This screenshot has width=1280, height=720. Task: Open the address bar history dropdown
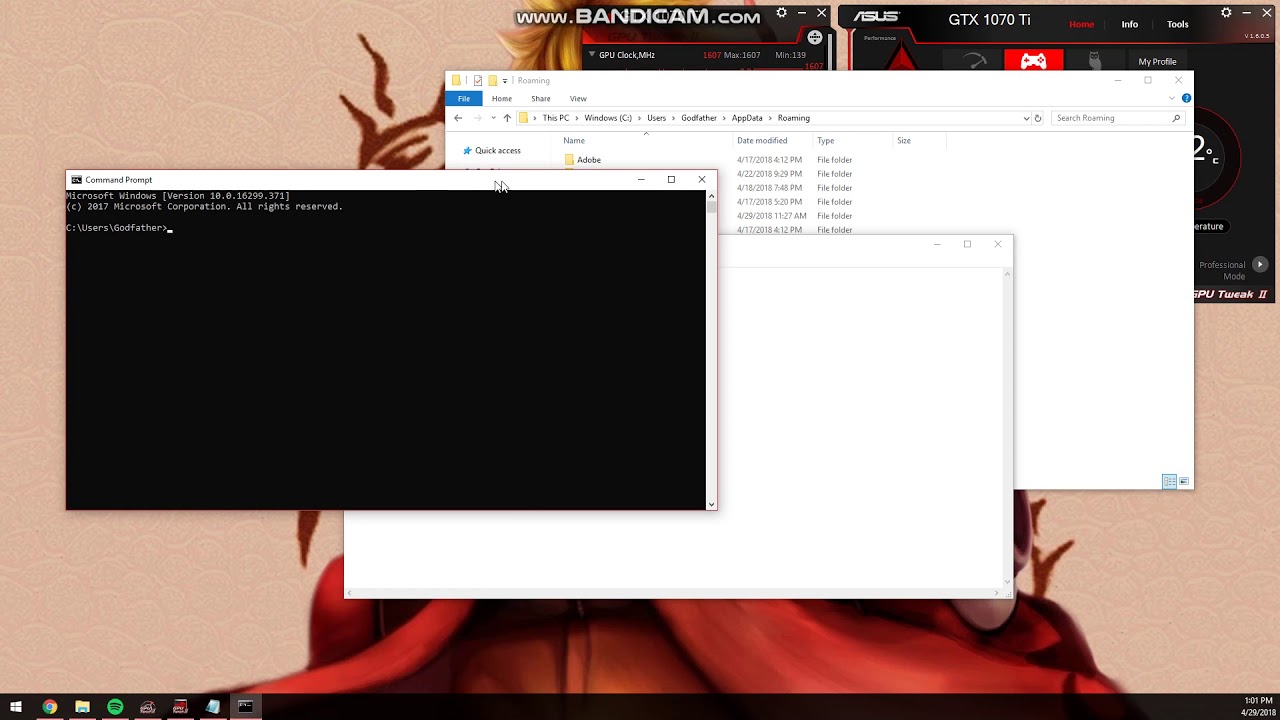tap(1026, 118)
